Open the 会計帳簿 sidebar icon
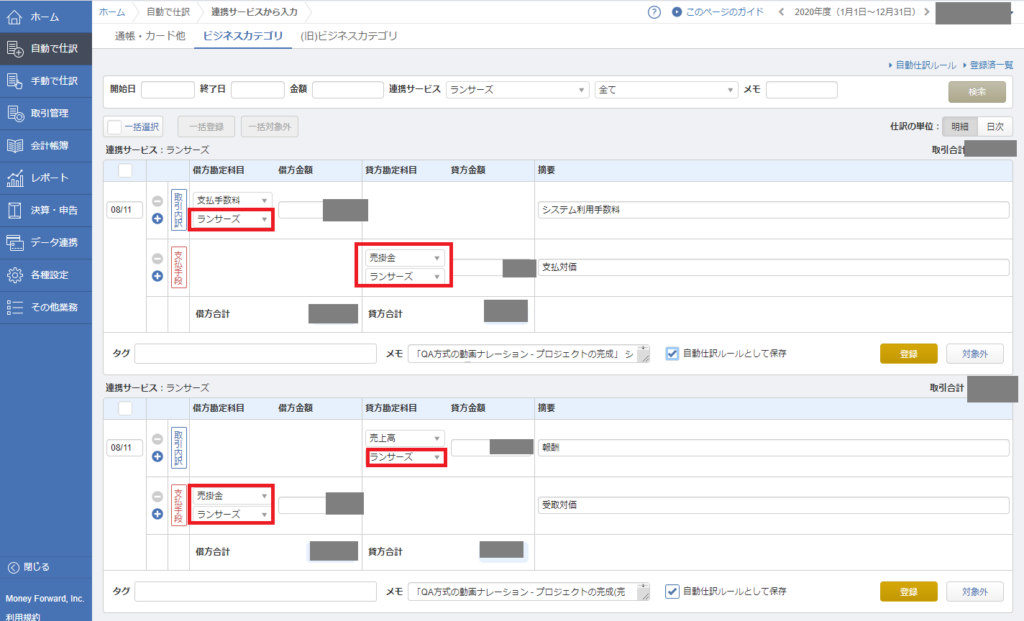 click(x=15, y=146)
